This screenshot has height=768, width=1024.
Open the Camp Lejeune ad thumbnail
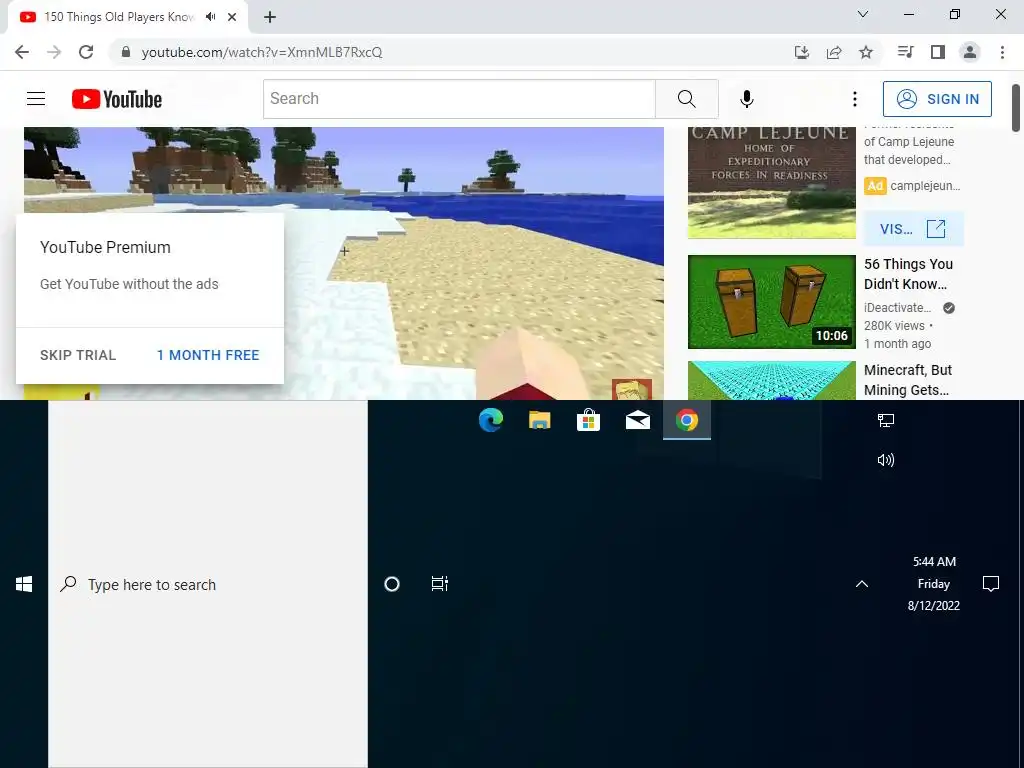(772, 183)
